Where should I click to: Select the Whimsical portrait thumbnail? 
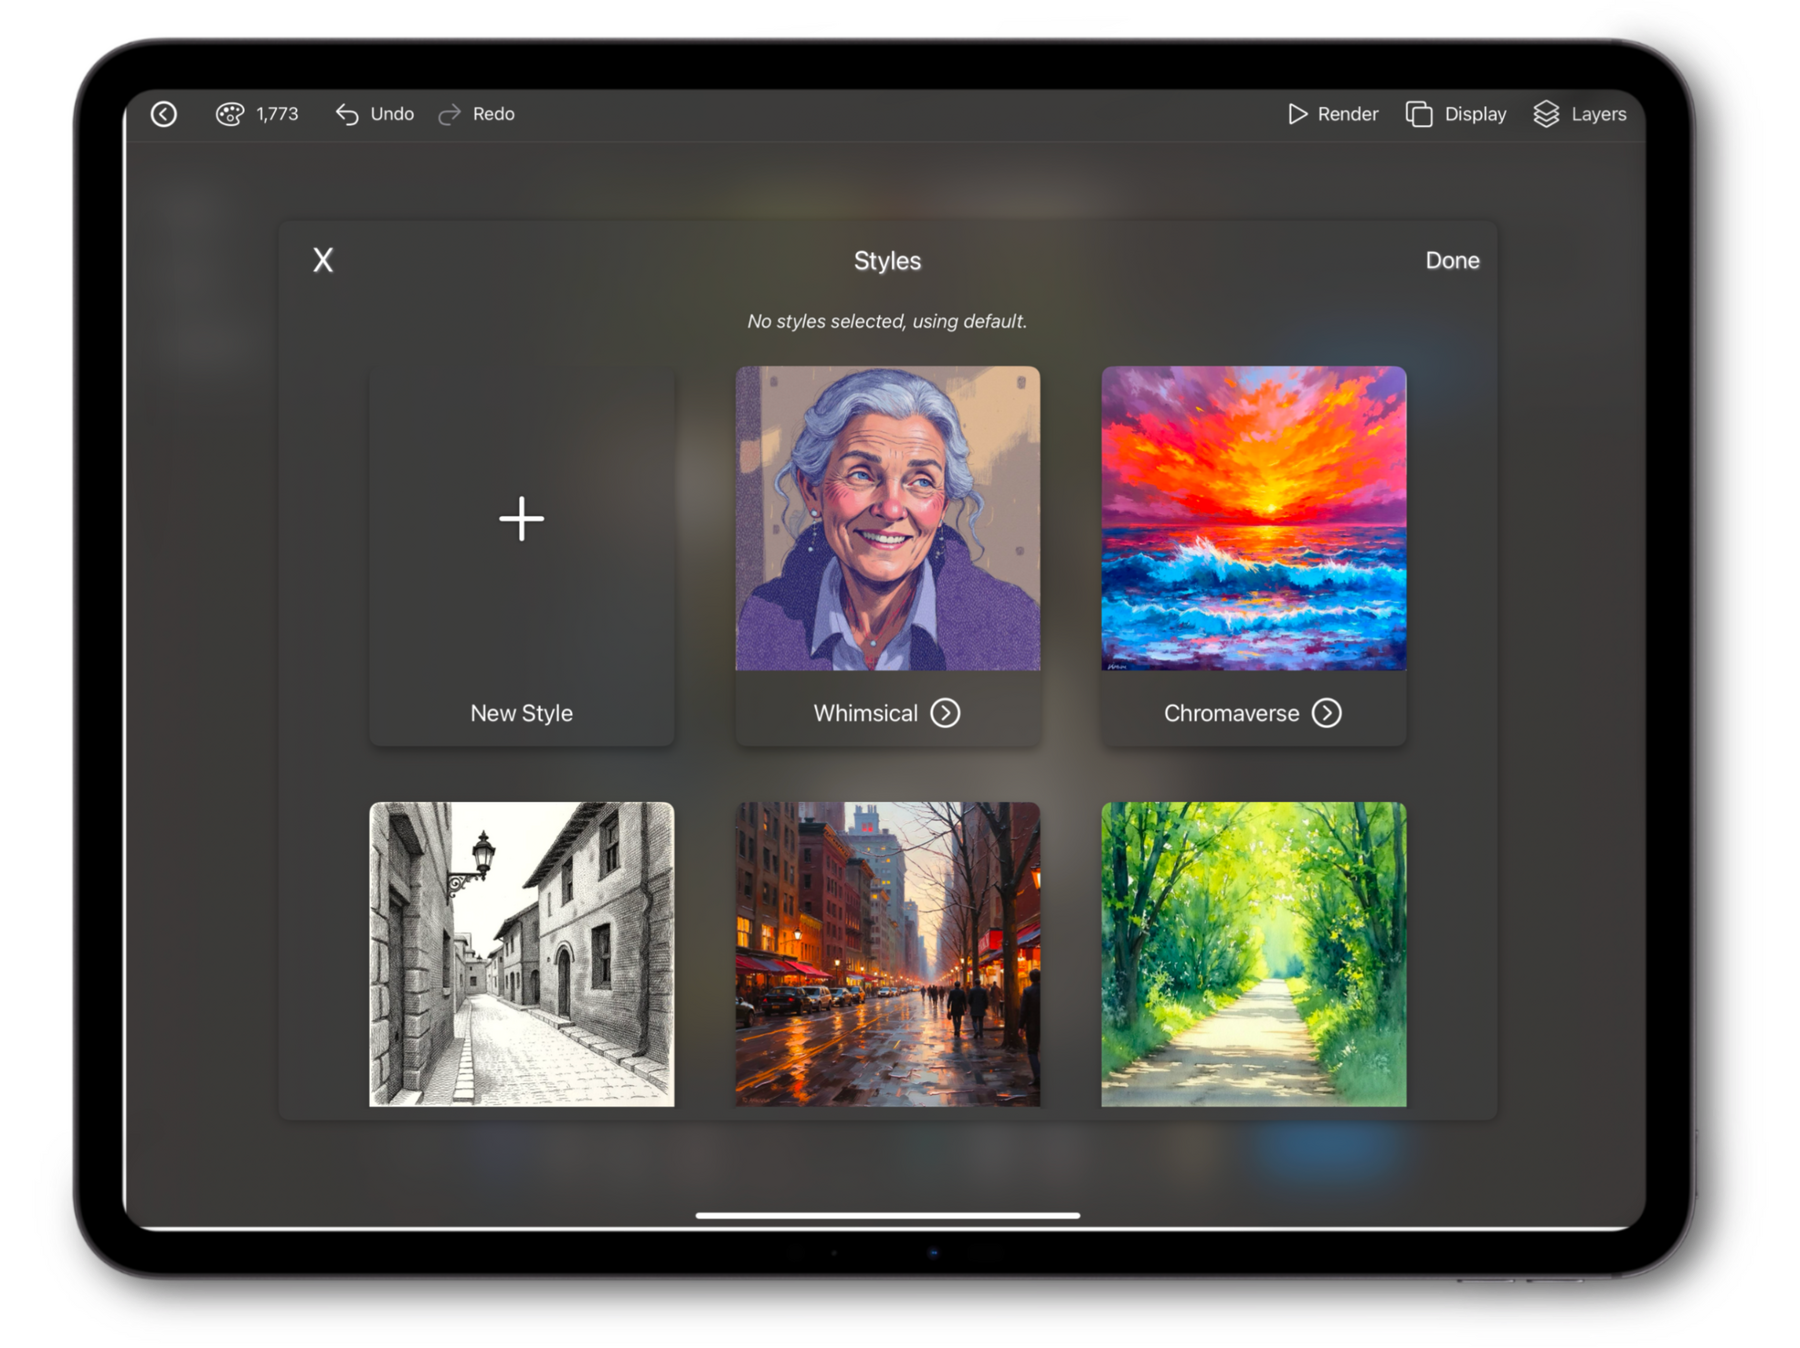tap(887, 518)
